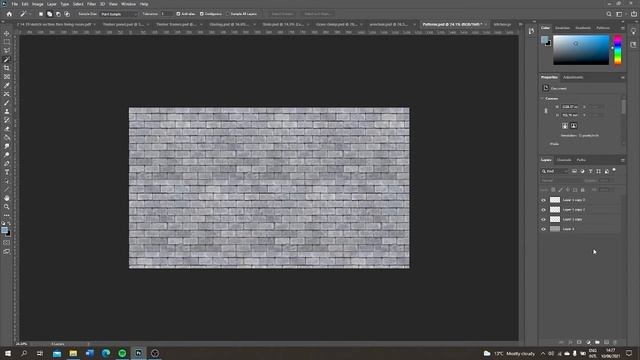The height and width of the screenshot is (360, 640).
Task: Hide the Layer 1 layer
Action: pos(543,229)
